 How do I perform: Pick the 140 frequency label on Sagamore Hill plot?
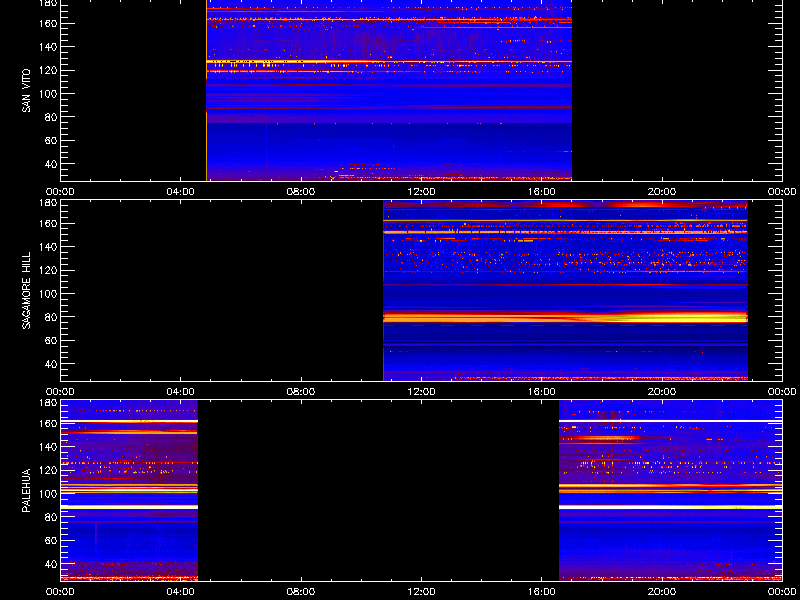[x=48, y=247]
